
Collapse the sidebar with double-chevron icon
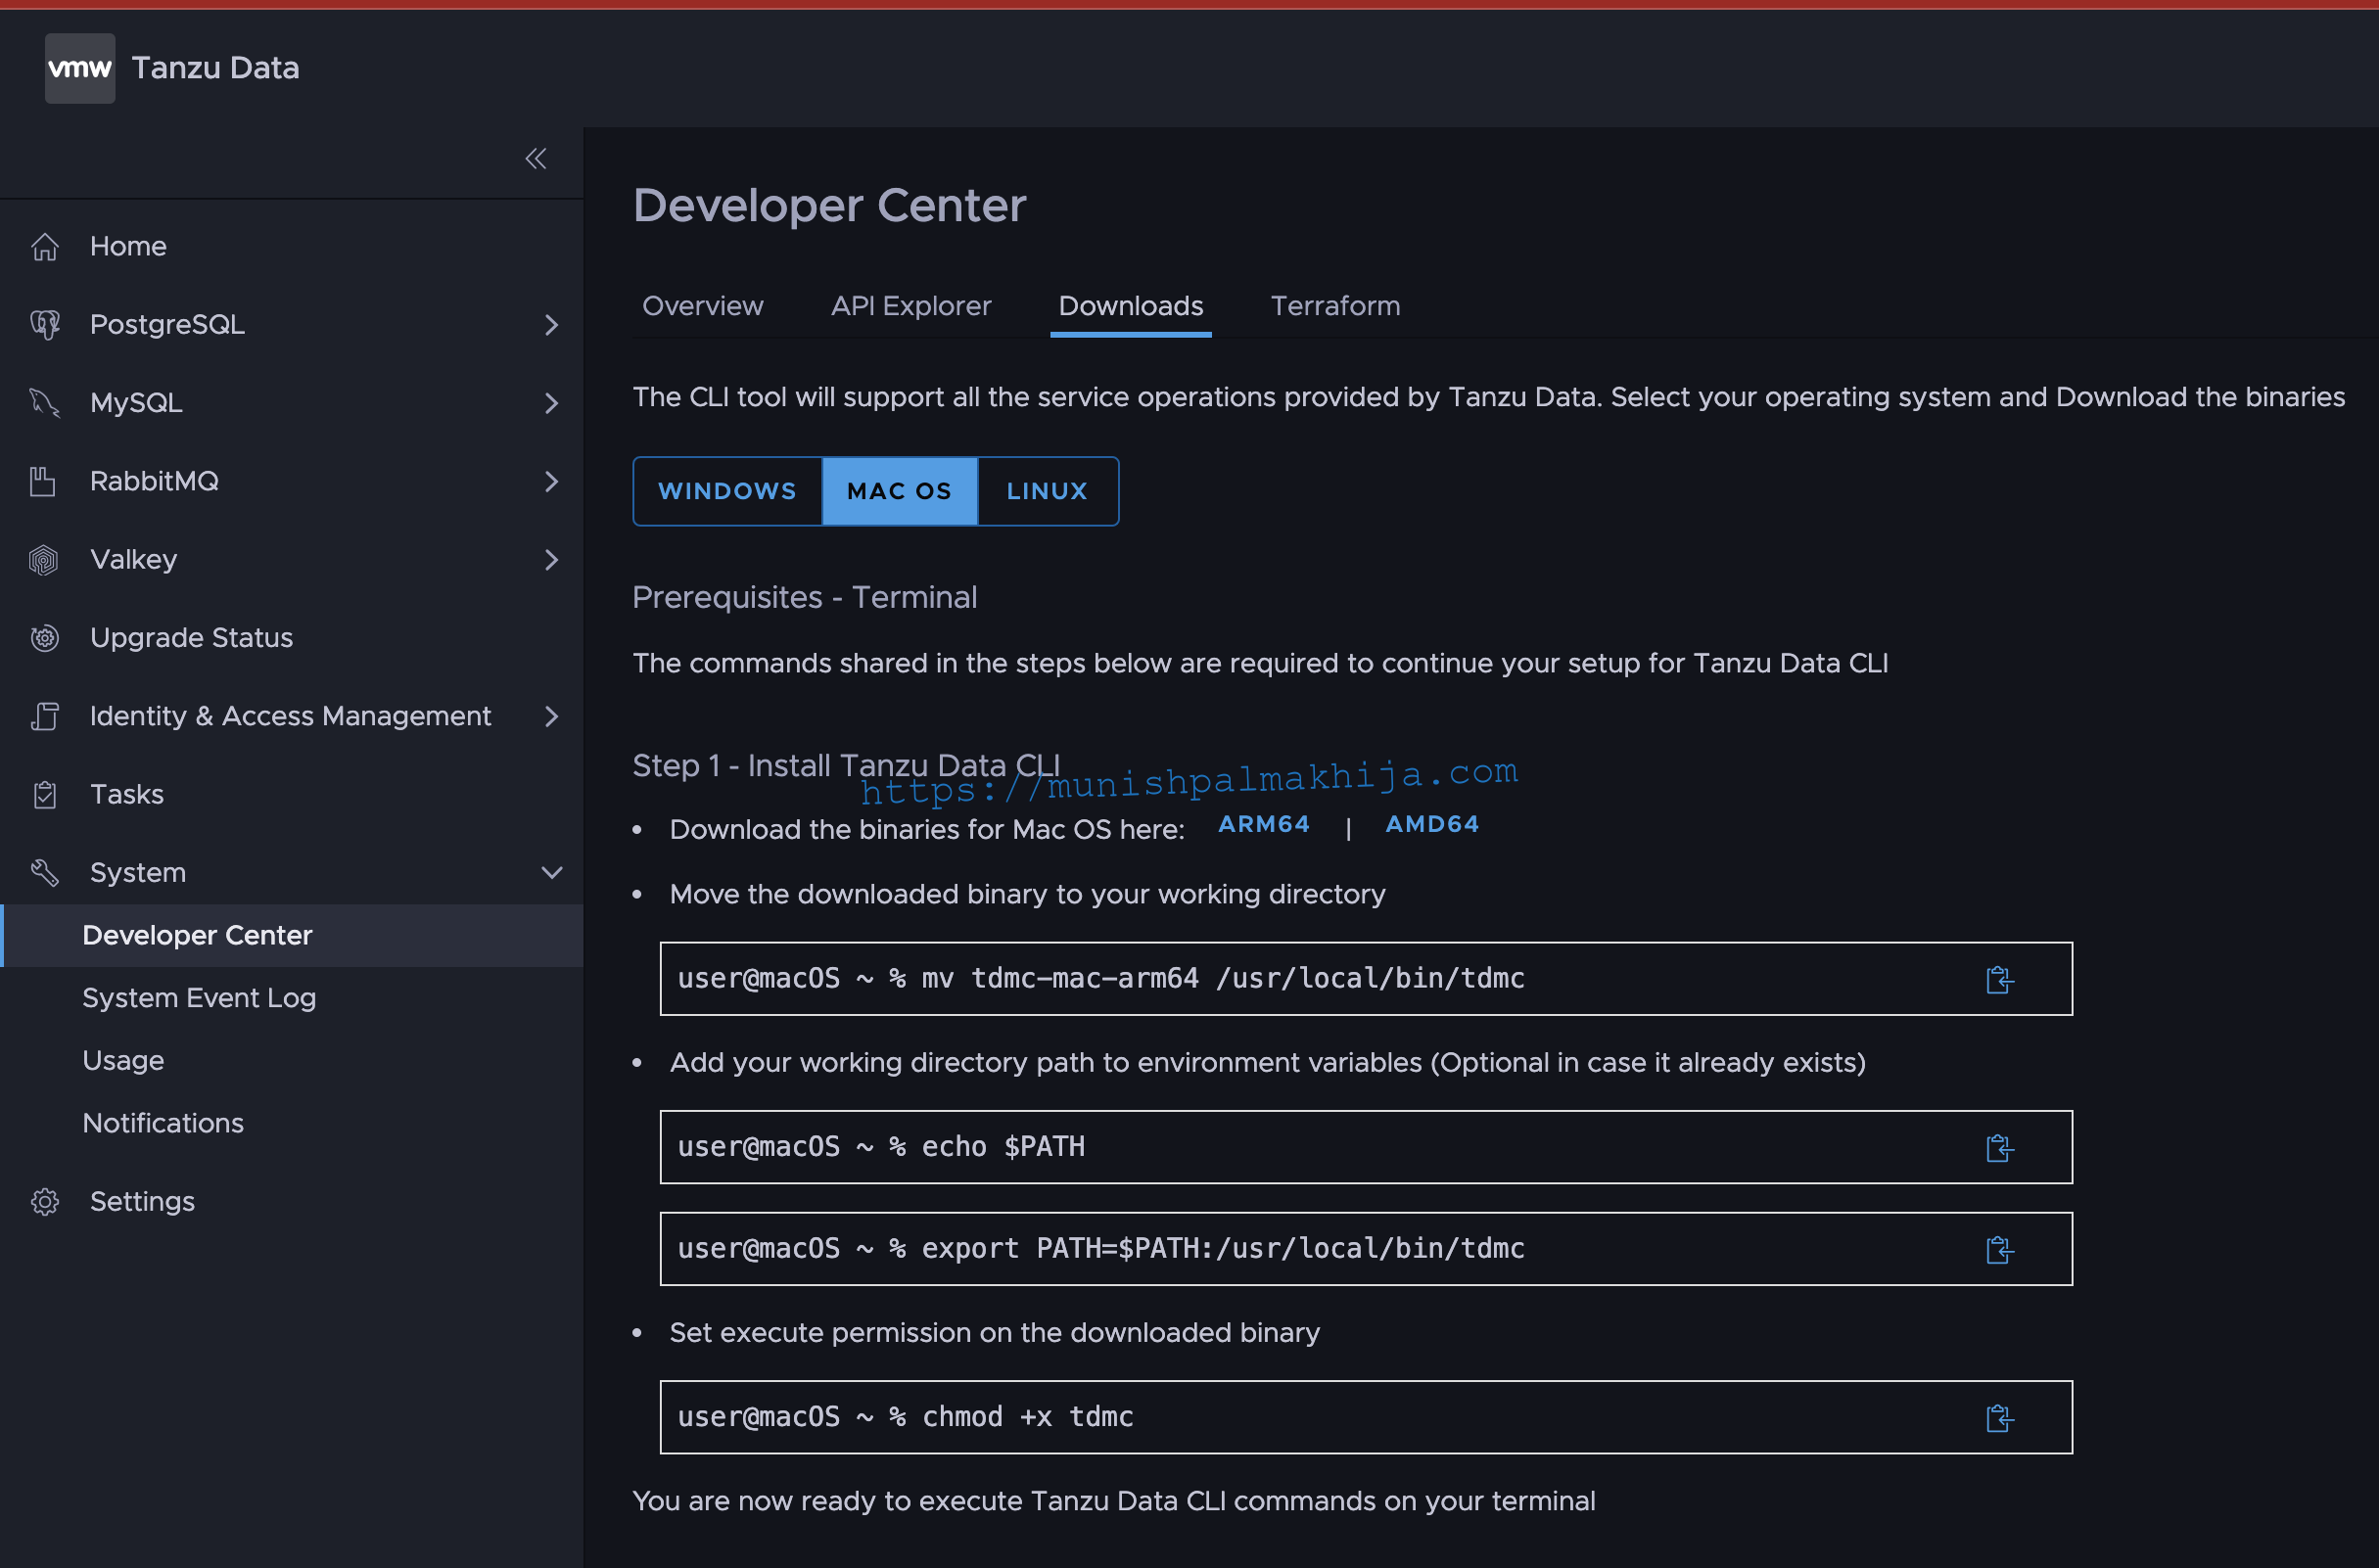coord(536,159)
